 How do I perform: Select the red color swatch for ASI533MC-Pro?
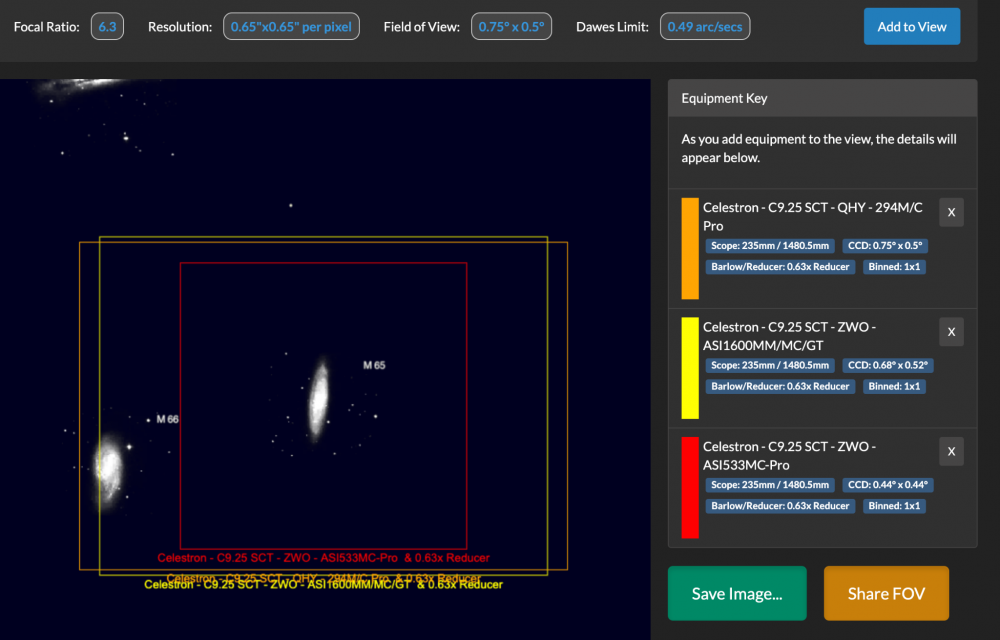tap(690, 488)
